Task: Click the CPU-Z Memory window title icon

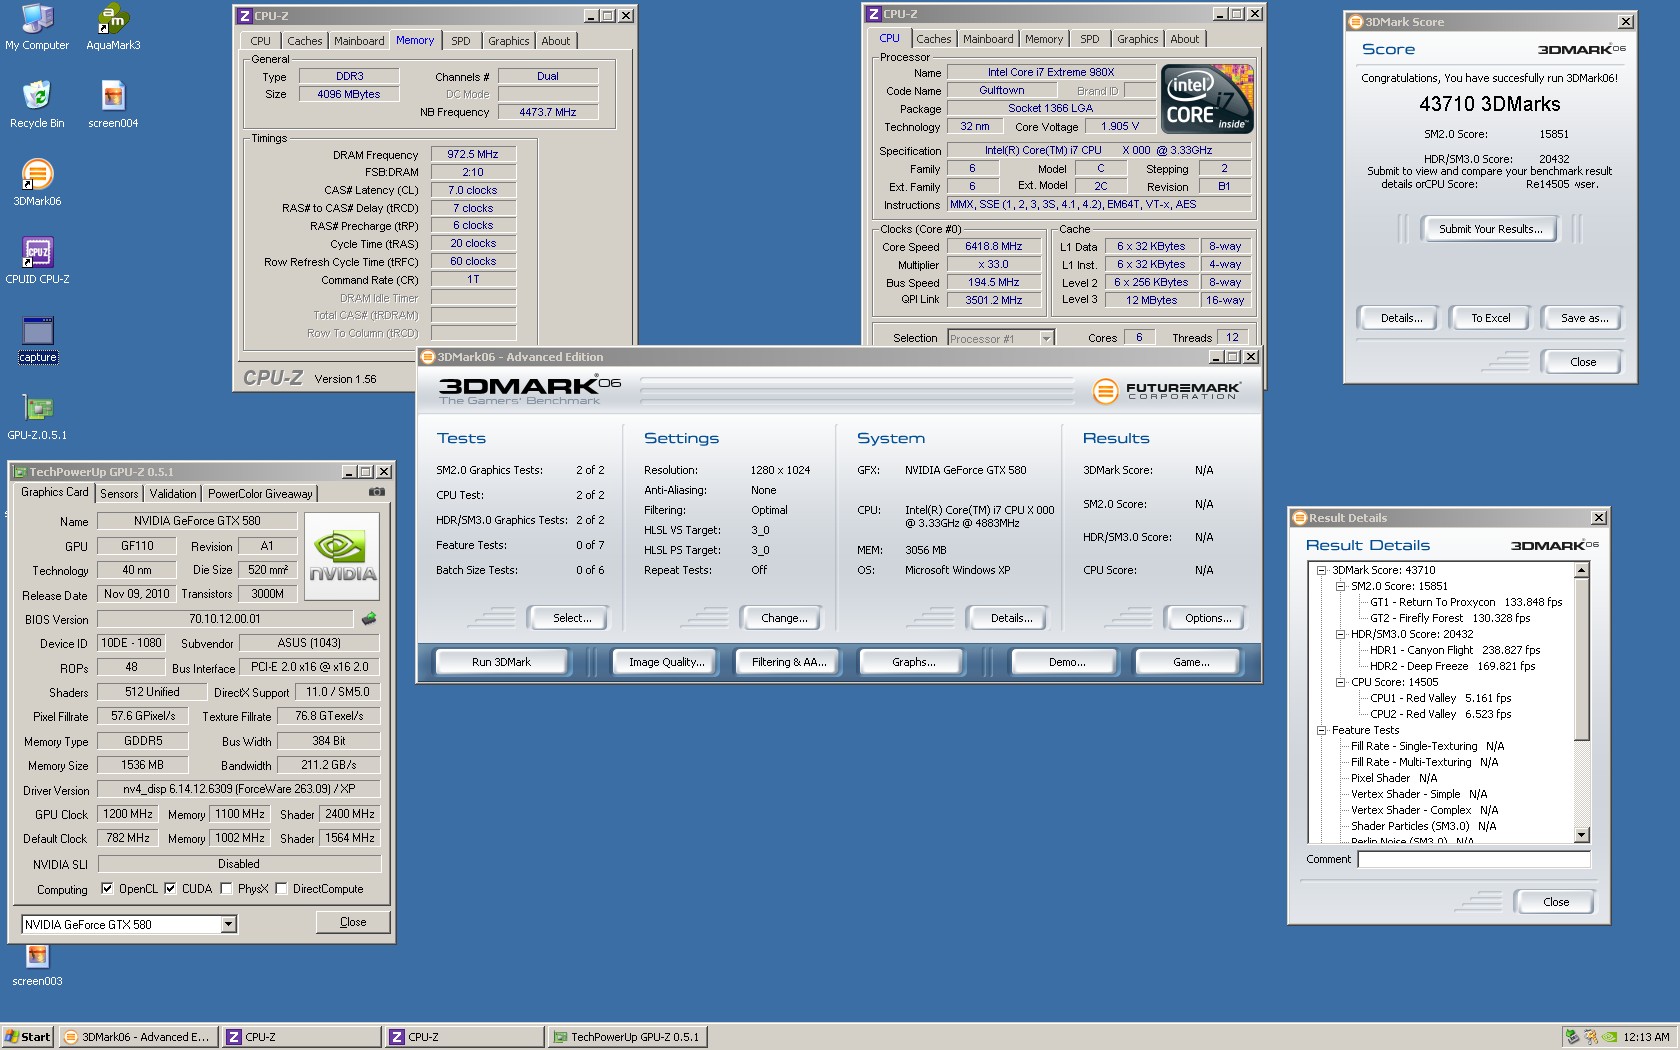Action: 245,16
